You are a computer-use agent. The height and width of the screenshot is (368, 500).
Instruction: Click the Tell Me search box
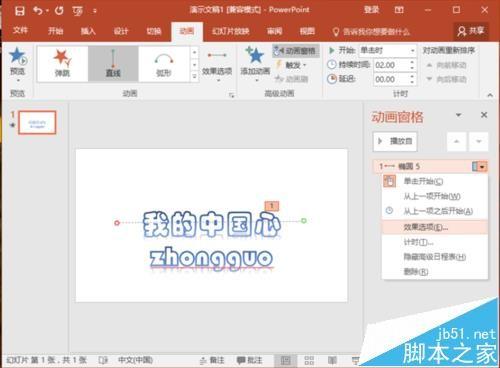click(x=372, y=32)
